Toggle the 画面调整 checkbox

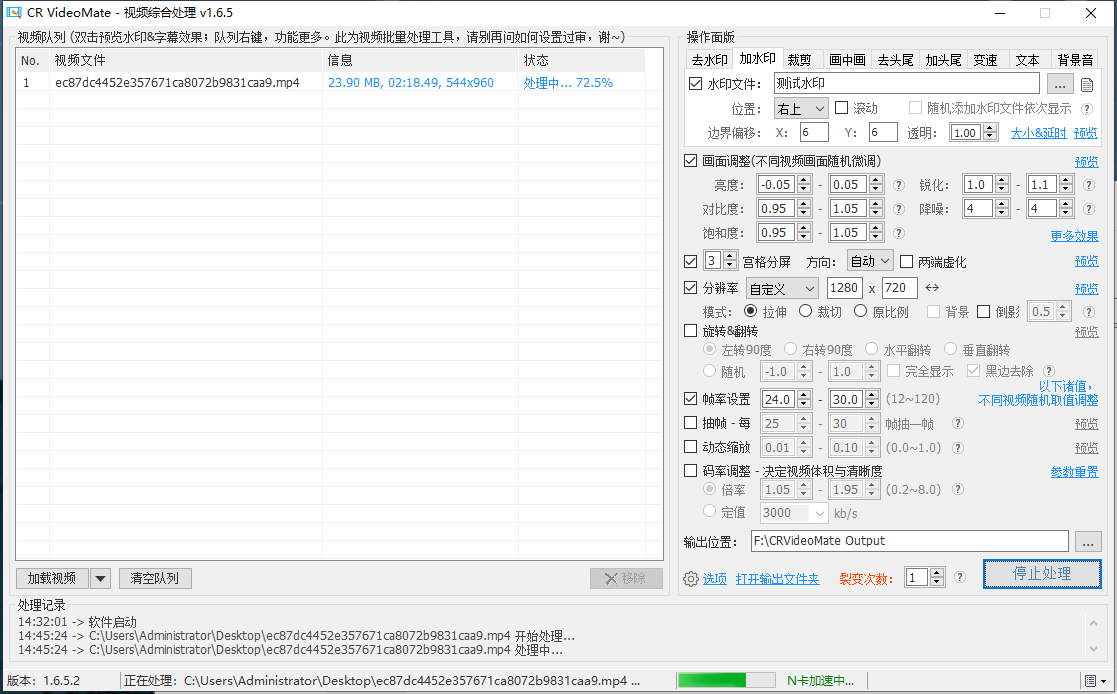click(690, 161)
